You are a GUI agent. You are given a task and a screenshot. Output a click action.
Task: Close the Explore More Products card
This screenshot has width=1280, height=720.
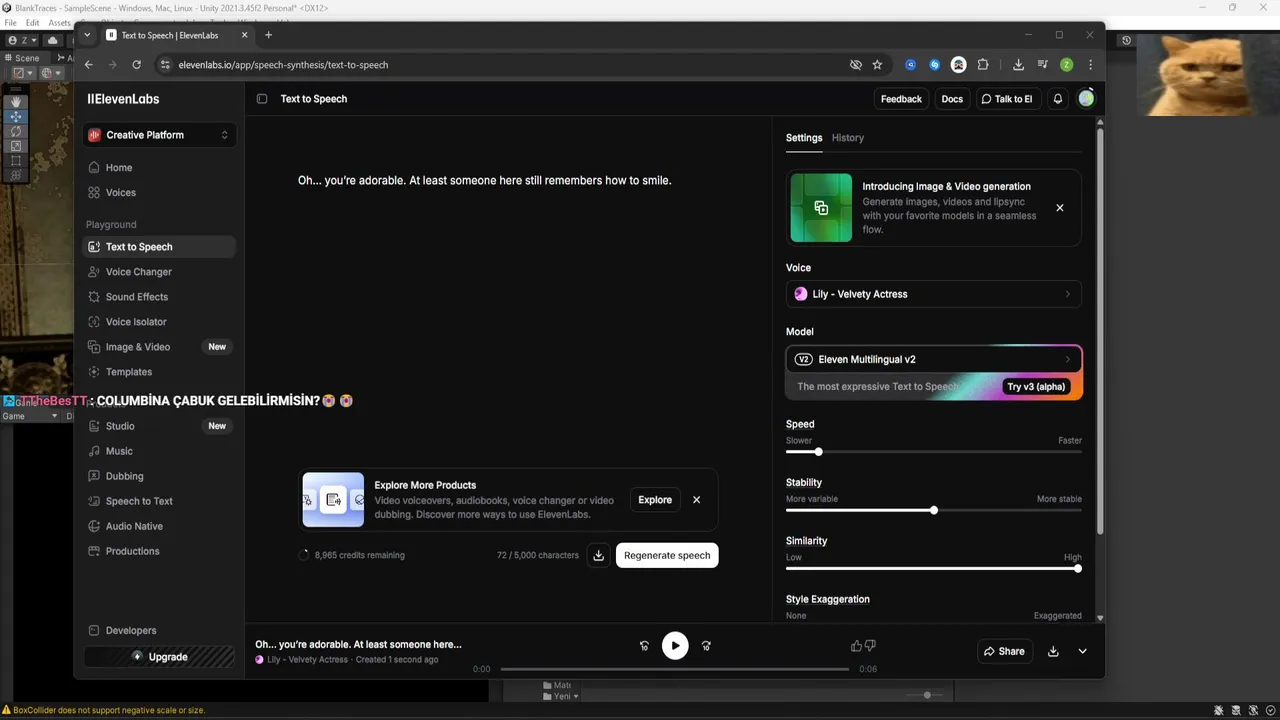point(697,500)
